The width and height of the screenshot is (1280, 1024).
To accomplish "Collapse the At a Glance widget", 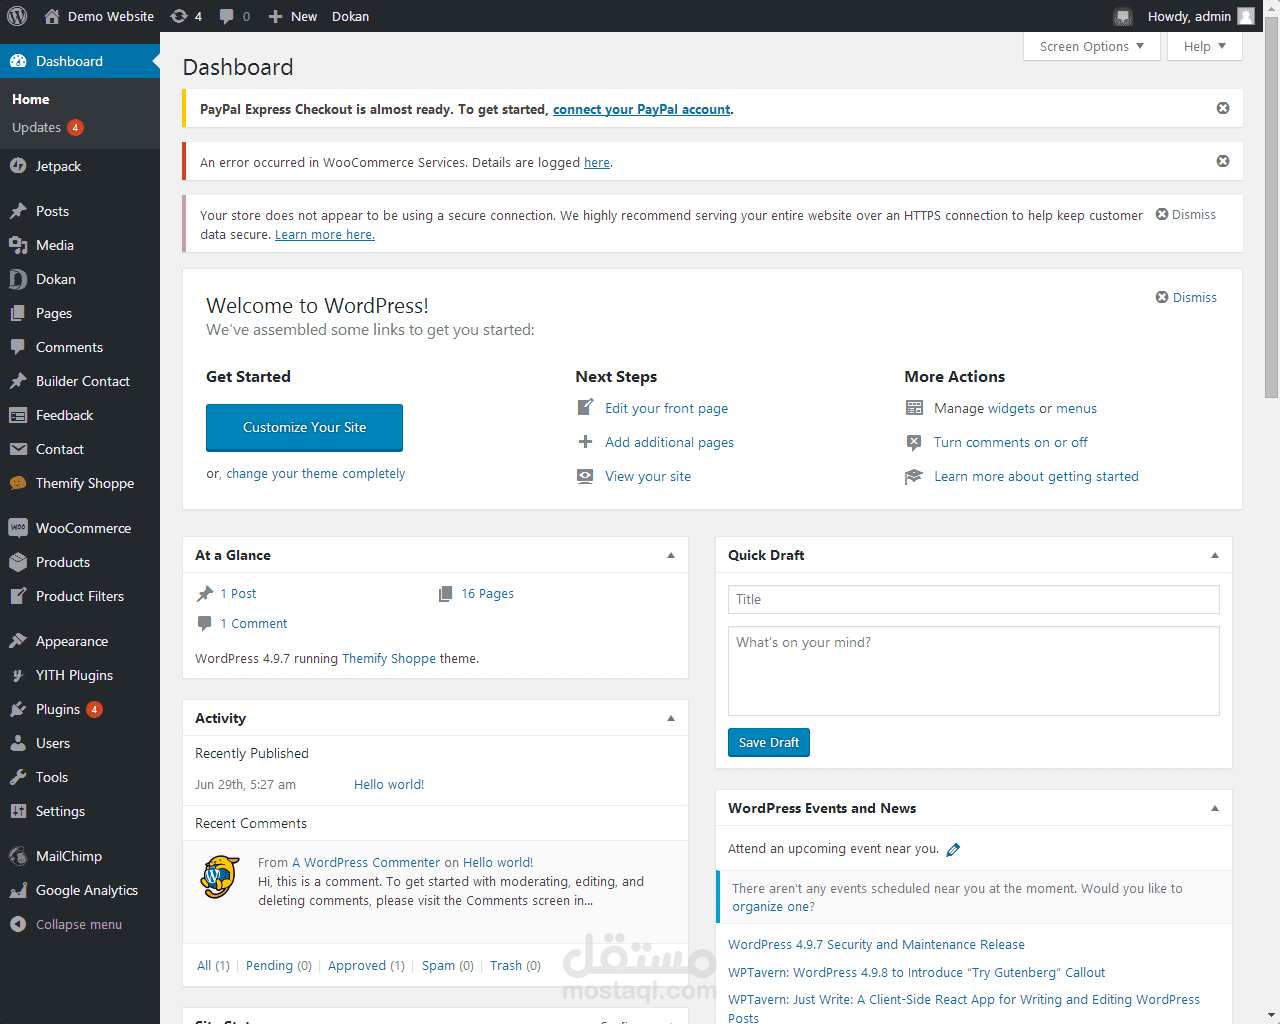I will pyautogui.click(x=671, y=555).
